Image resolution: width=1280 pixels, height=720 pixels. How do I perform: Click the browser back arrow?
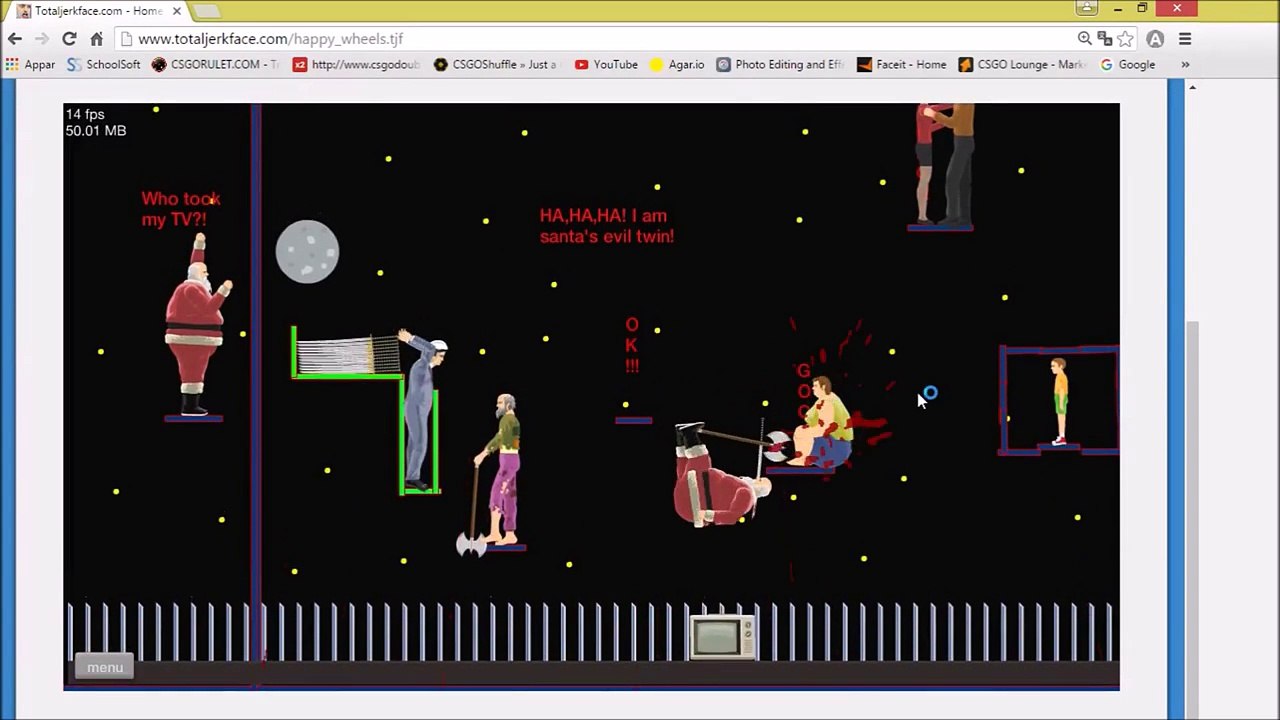pyautogui.click(x=15, y=39)
